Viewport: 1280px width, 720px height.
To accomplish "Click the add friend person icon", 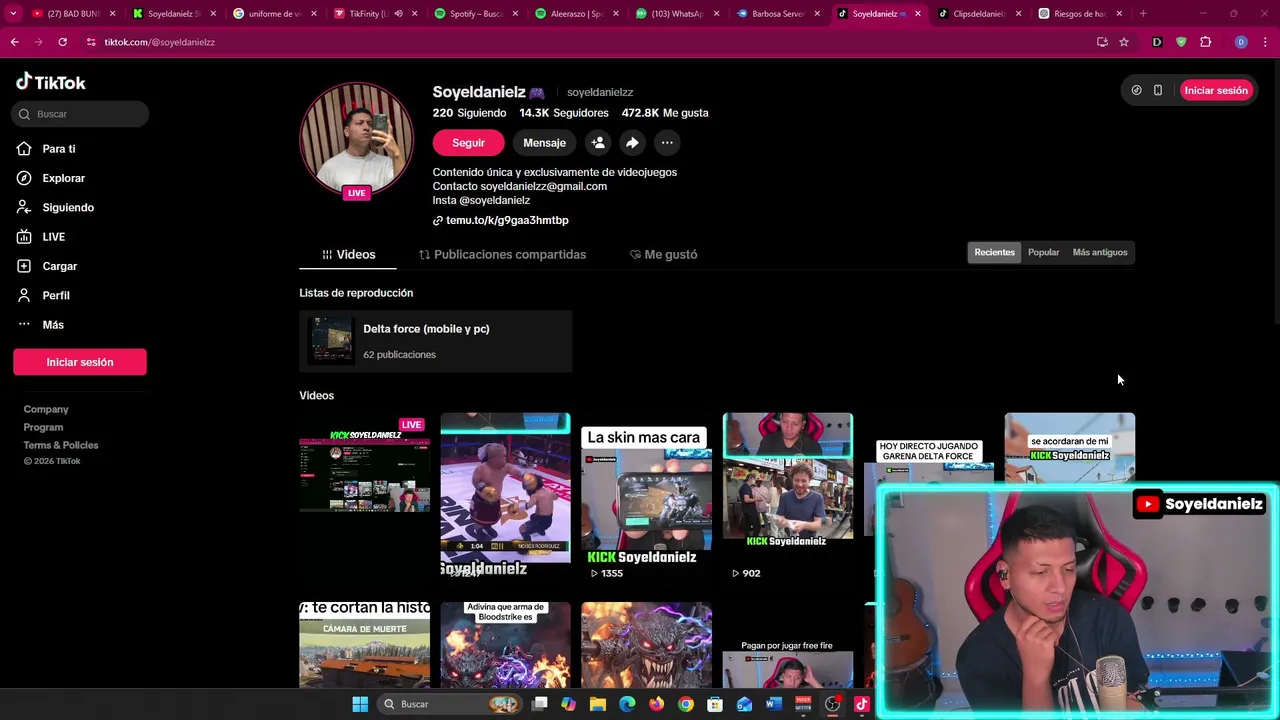I will point(598,143).
